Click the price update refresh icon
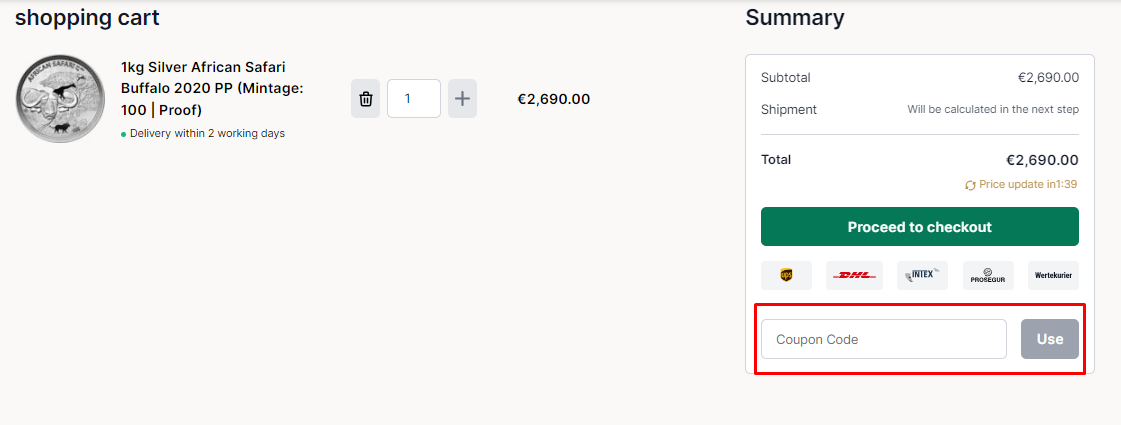The image size is (1121, 425). click(970, 185)
